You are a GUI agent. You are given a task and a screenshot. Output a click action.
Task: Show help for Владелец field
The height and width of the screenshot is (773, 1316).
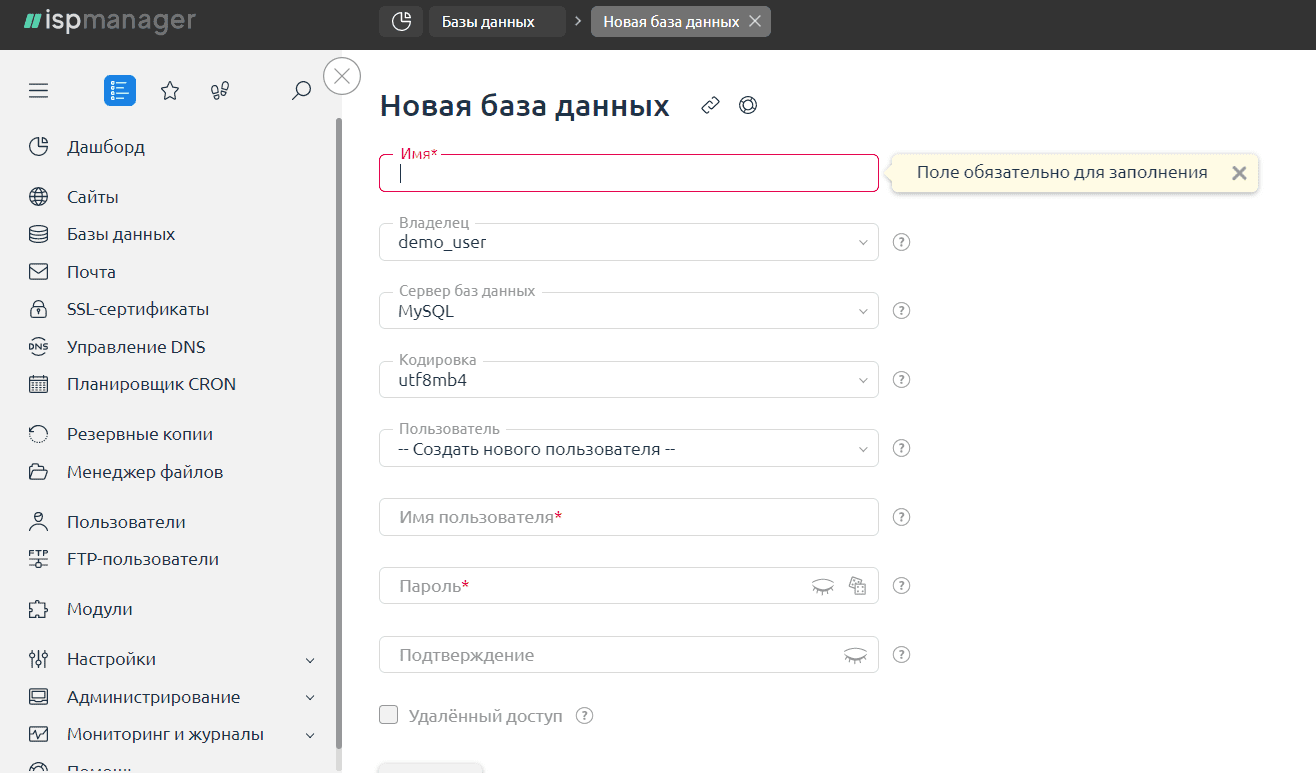901,242
